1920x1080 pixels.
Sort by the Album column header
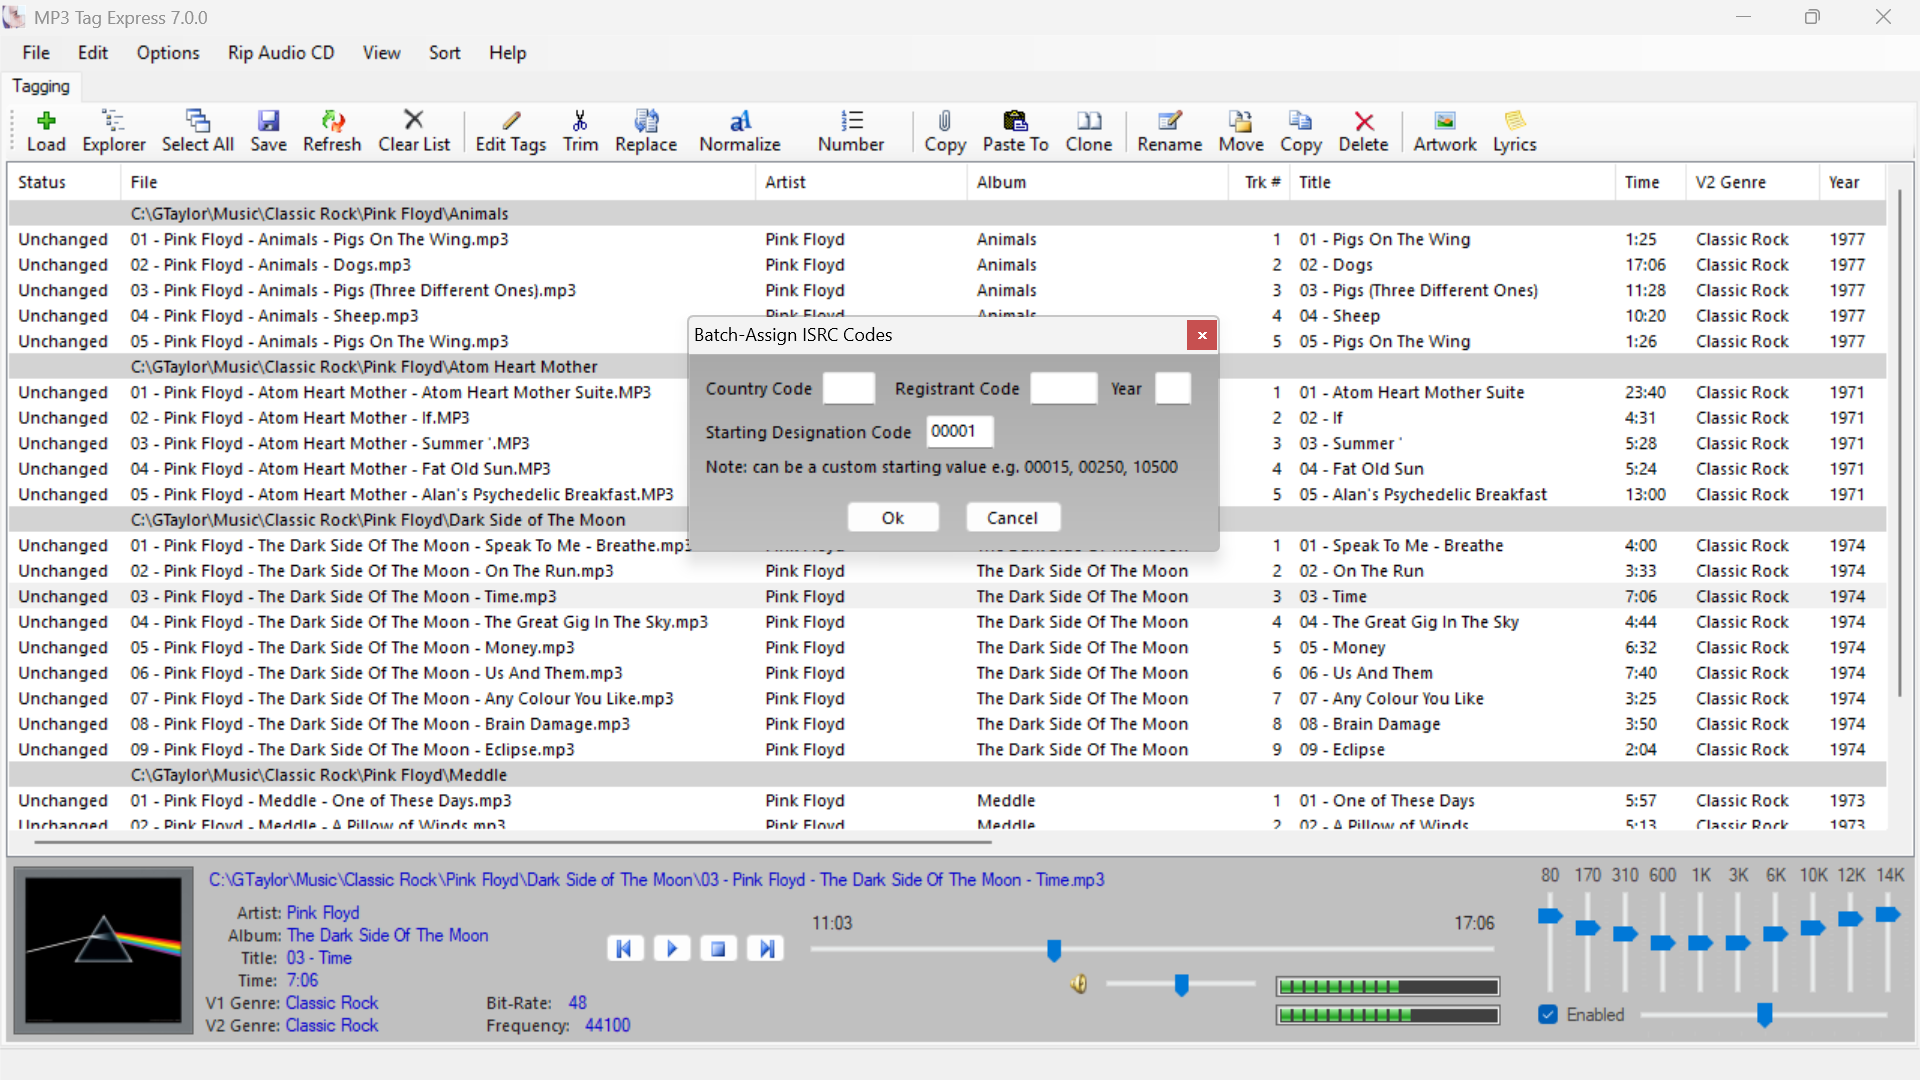click(x=1097, y=182)
